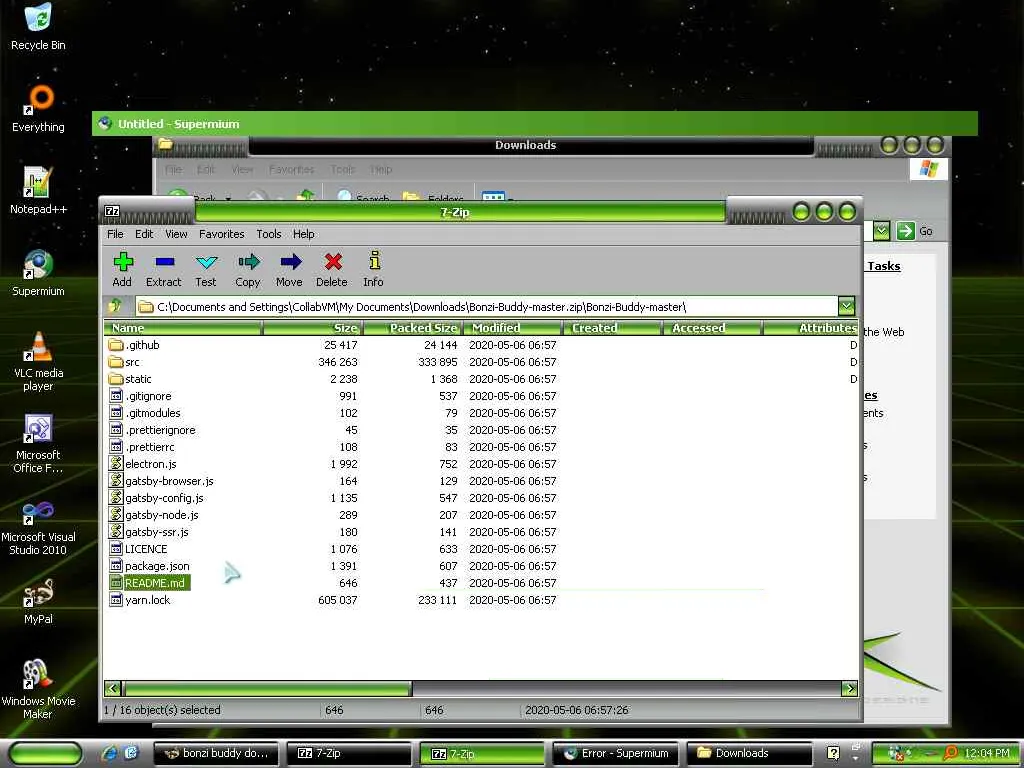
Task: Click the Untitled - Supermium title bar
Action: pos(534,123)
